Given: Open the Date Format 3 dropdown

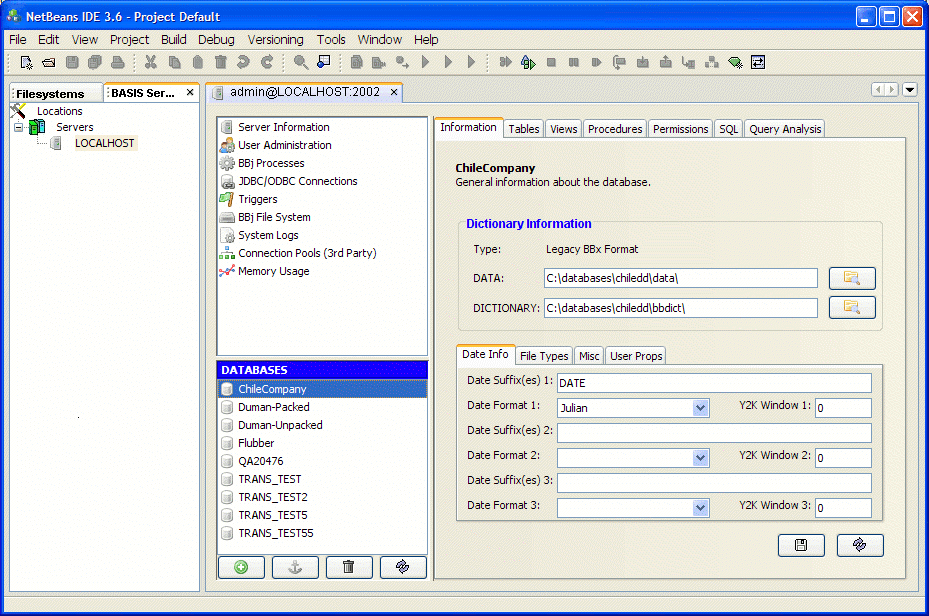Looking at the screenshot, I should 700,508.
